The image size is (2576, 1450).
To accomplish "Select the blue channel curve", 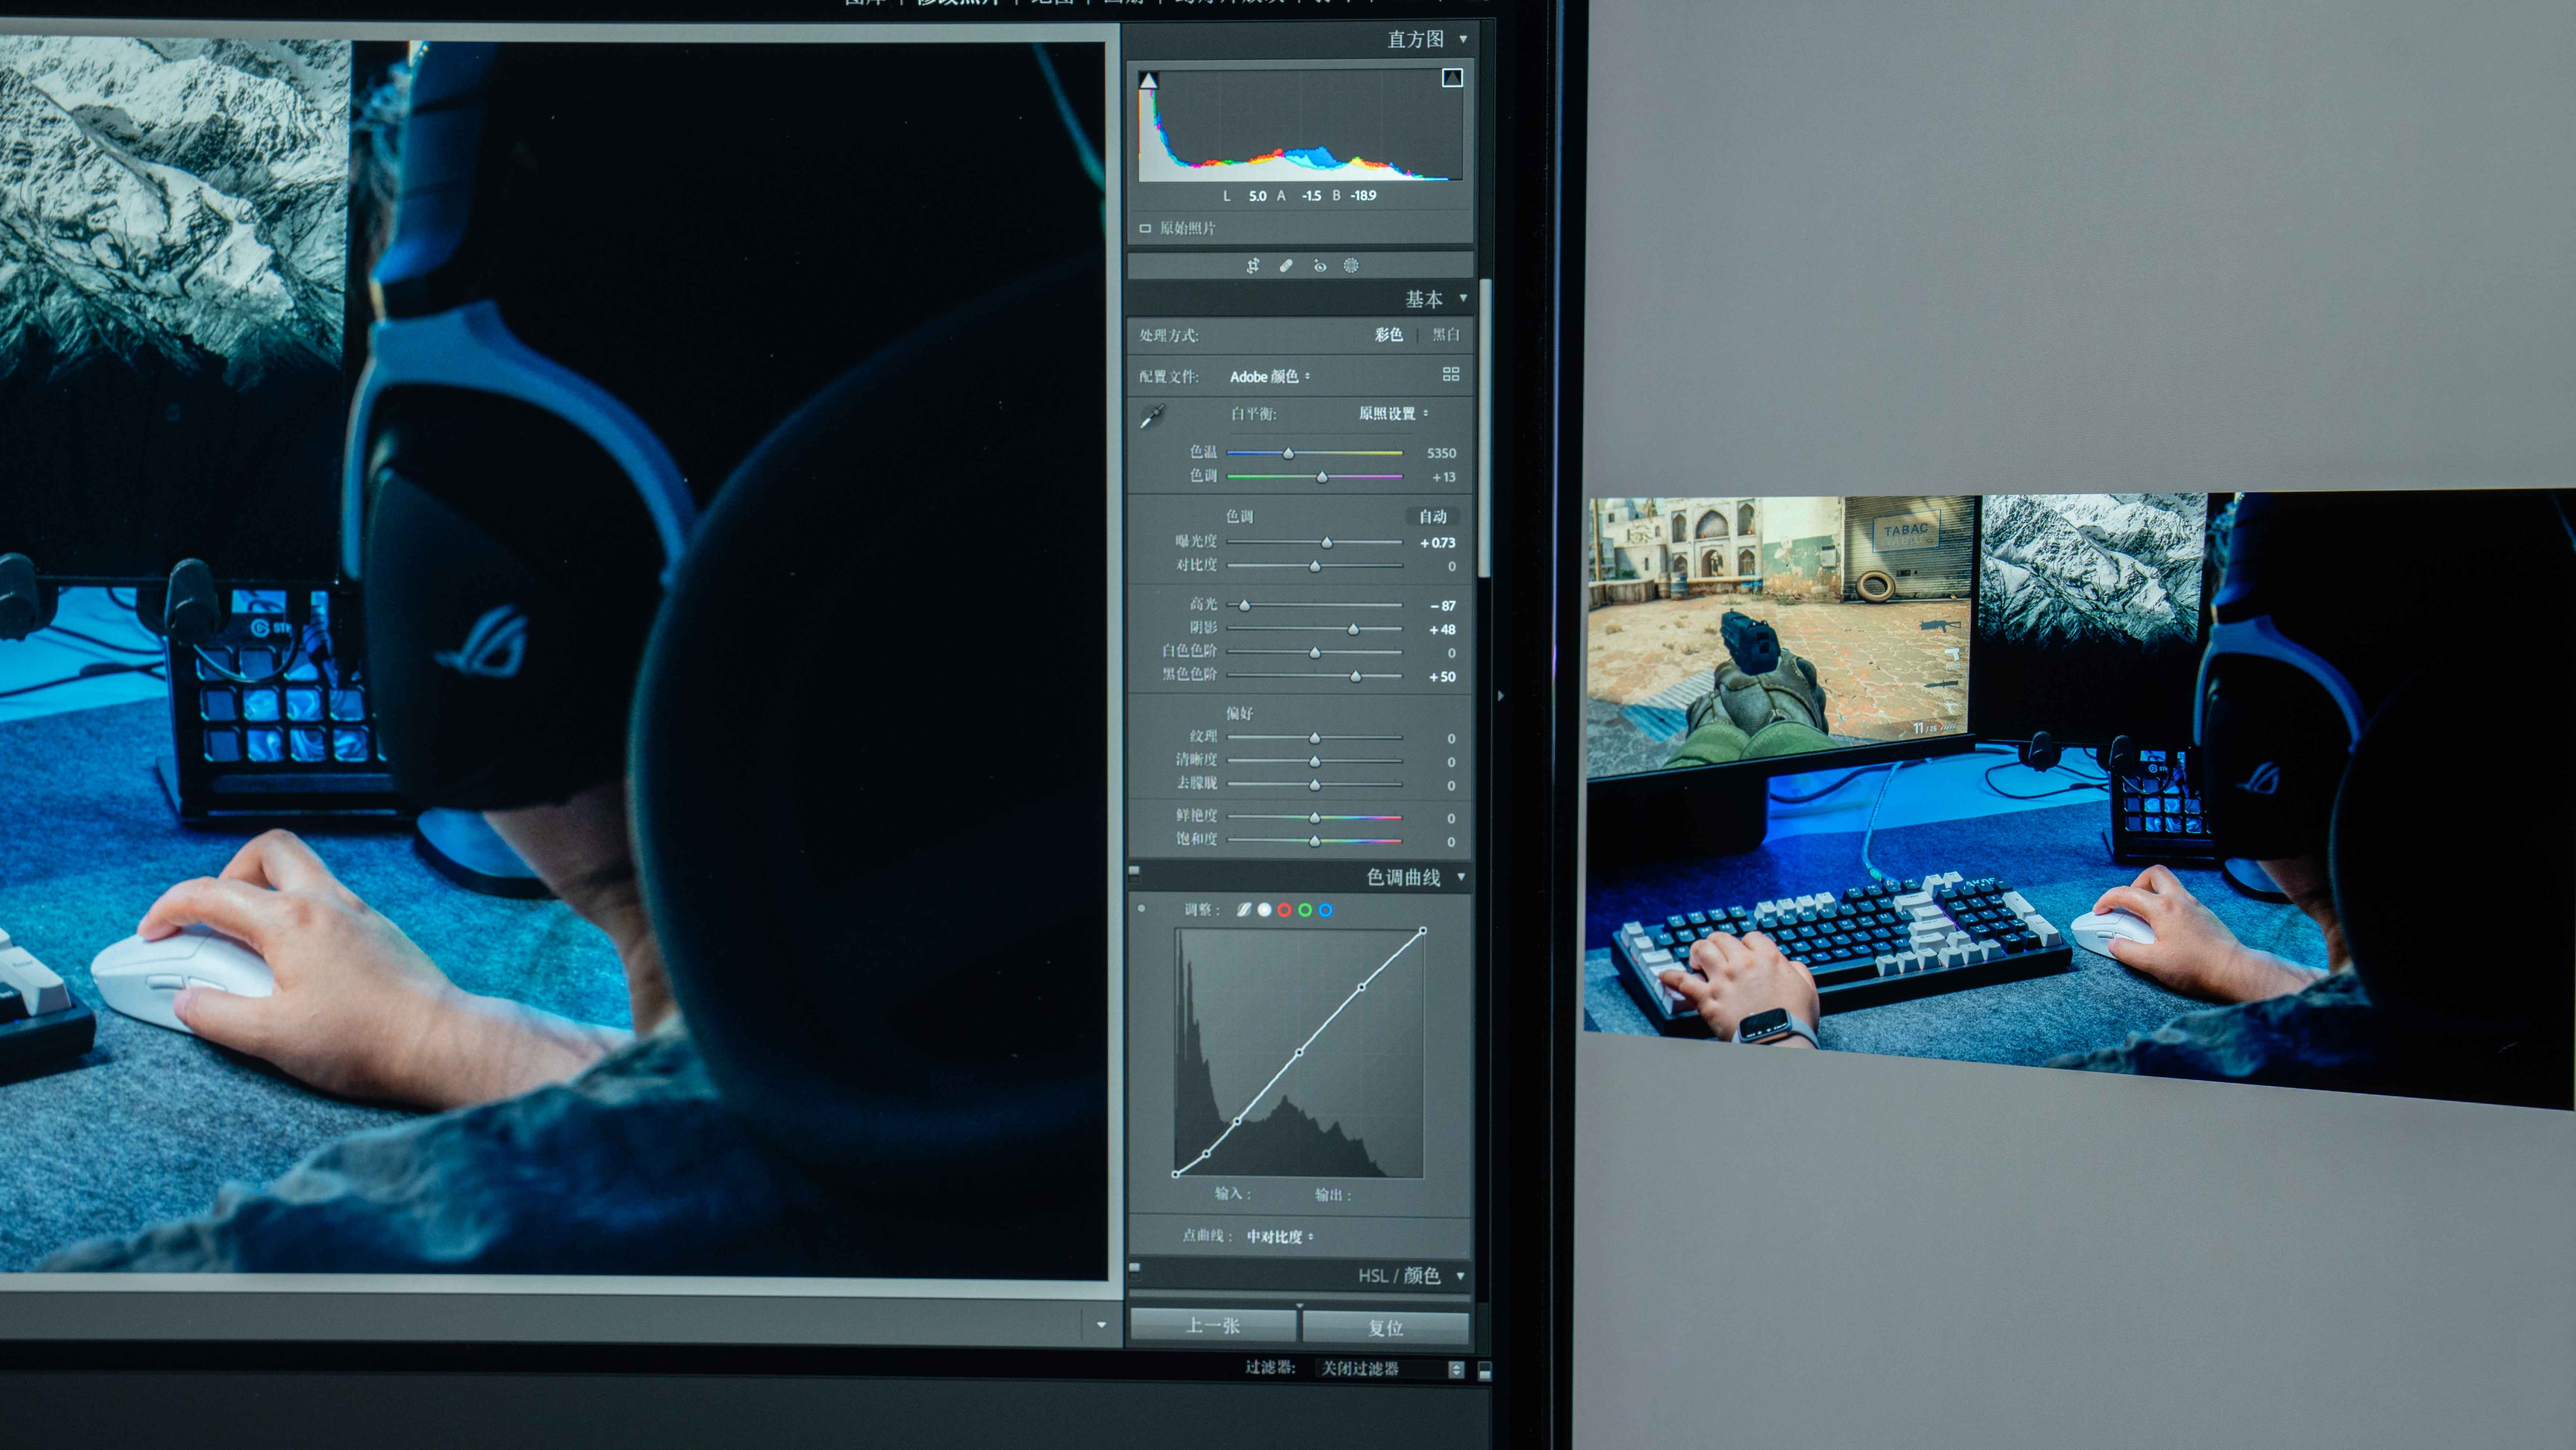I will (1325, 910).
